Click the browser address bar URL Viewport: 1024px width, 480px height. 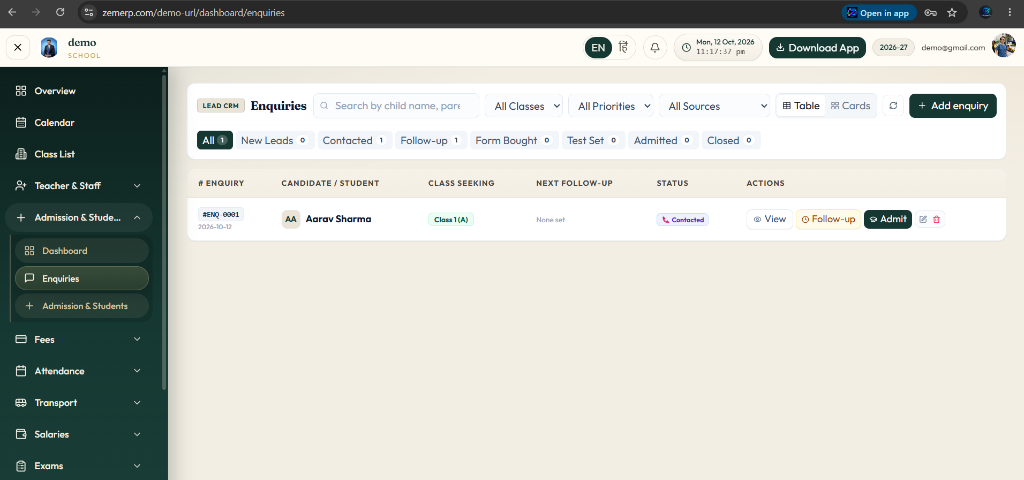point(193,12)
